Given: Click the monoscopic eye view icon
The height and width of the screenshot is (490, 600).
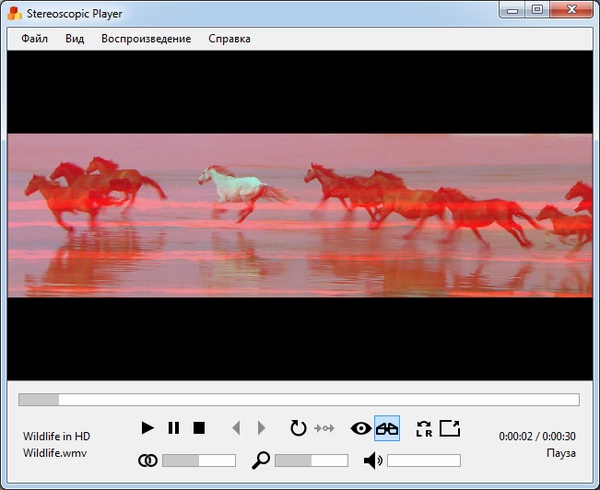Looking at the screenshot, I should (361, 428).
